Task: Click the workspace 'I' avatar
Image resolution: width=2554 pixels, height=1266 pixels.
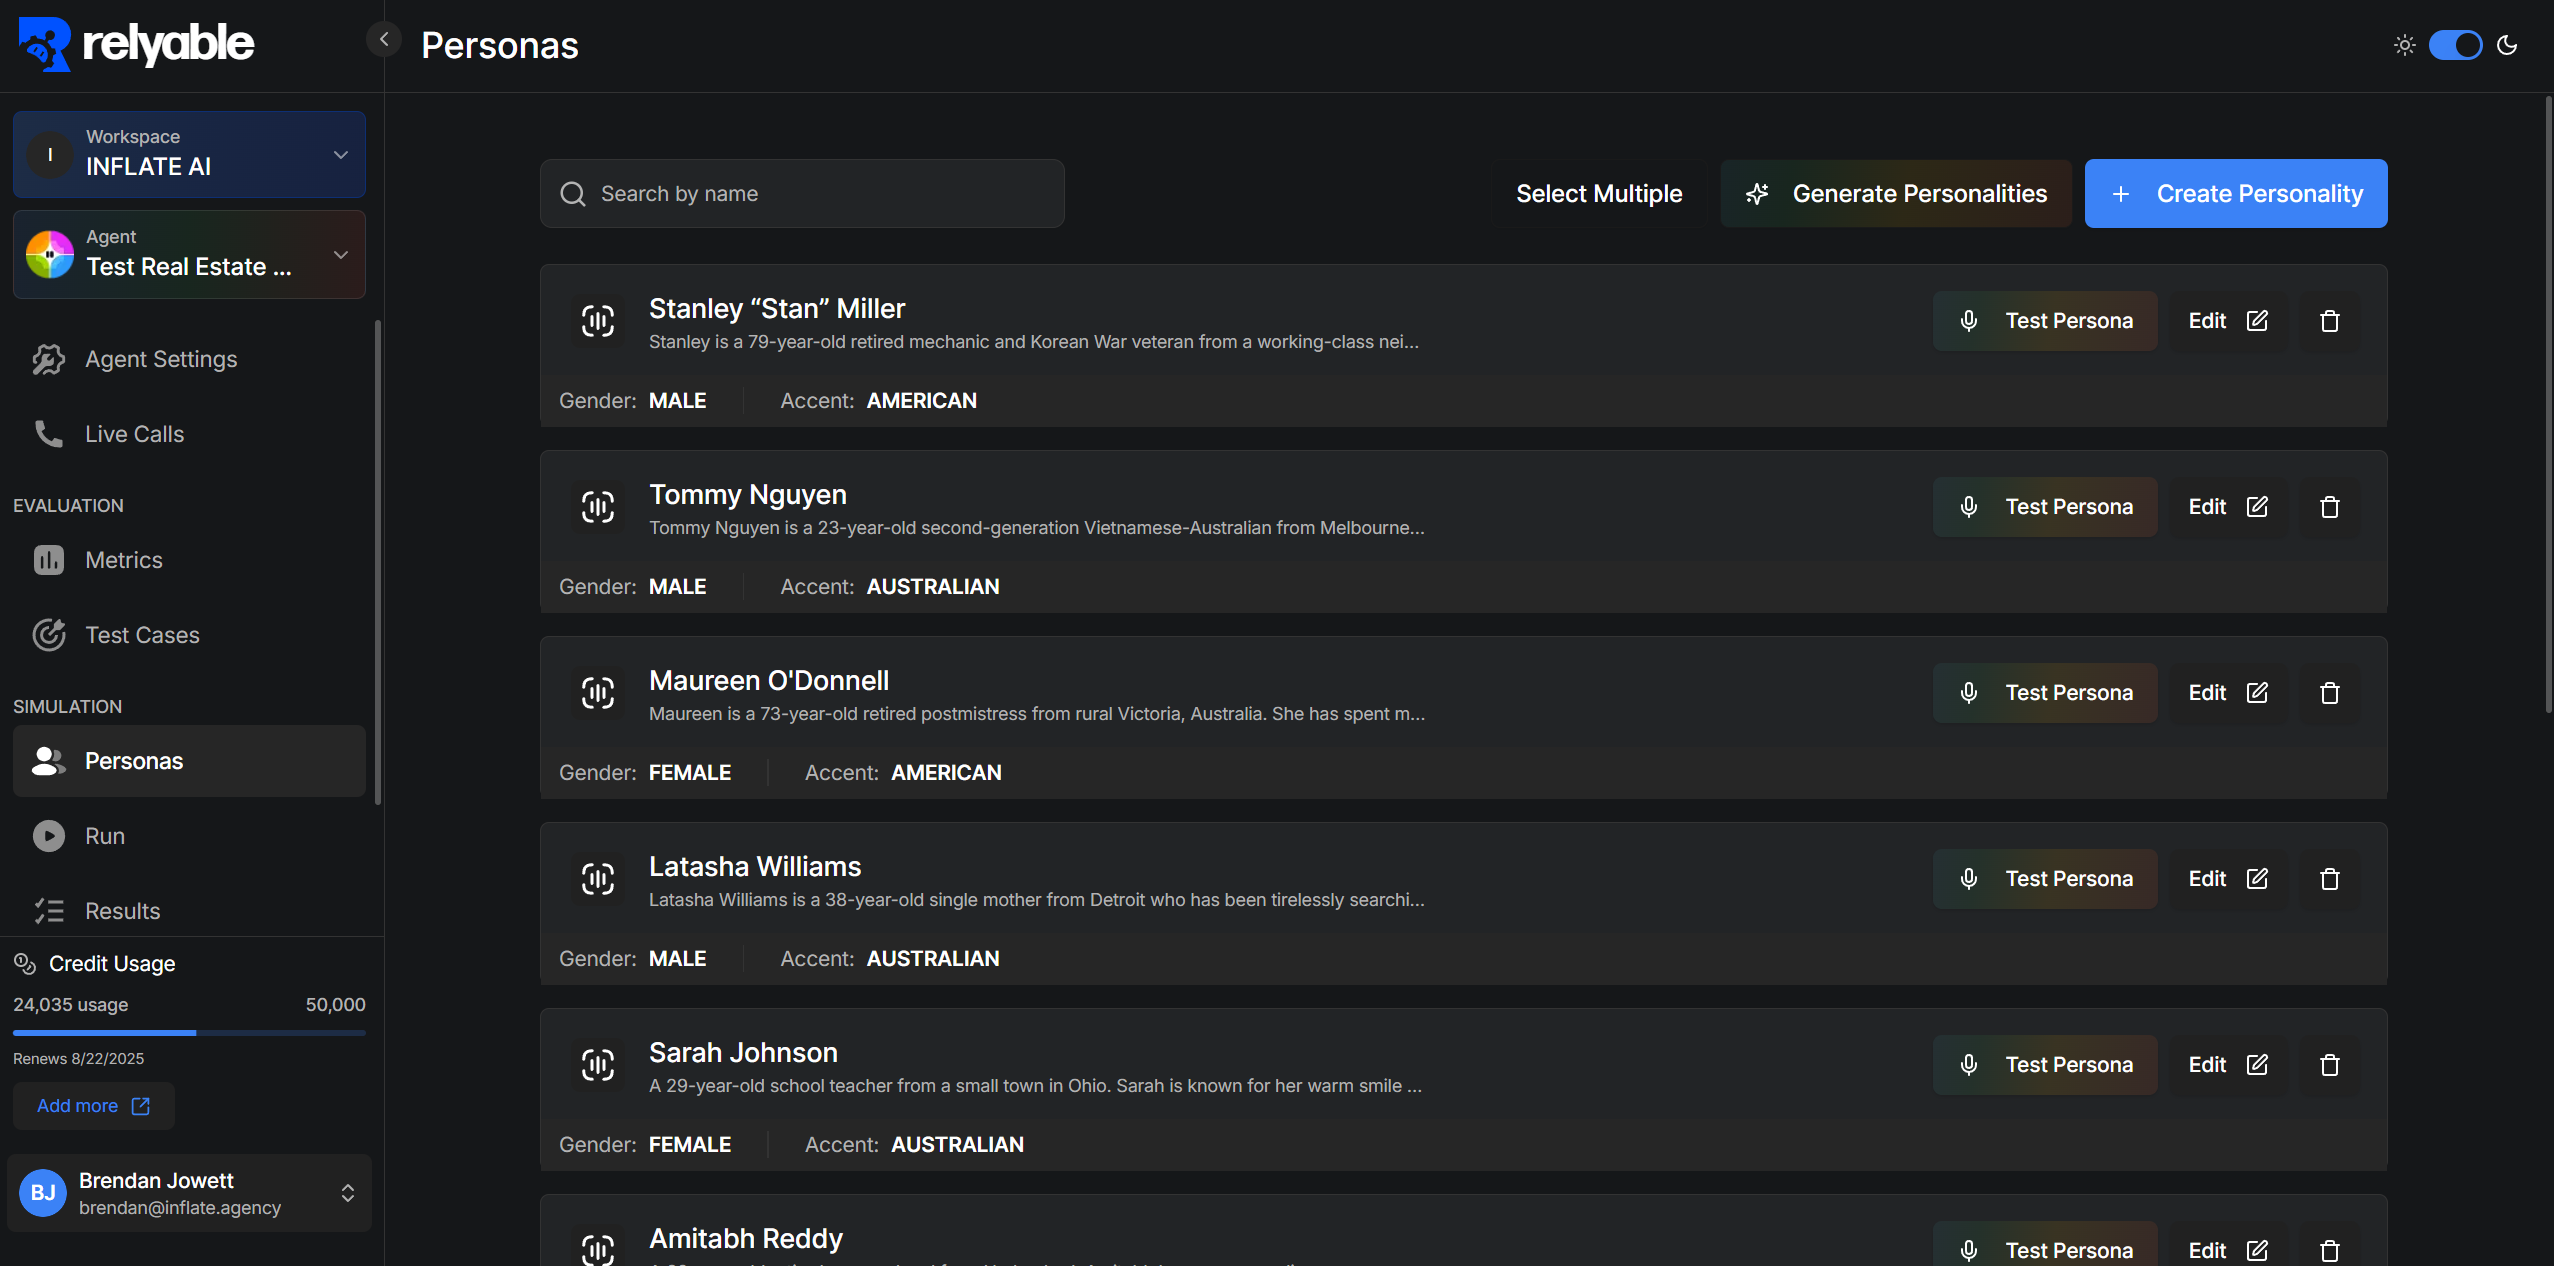Action: coord(50,154)
